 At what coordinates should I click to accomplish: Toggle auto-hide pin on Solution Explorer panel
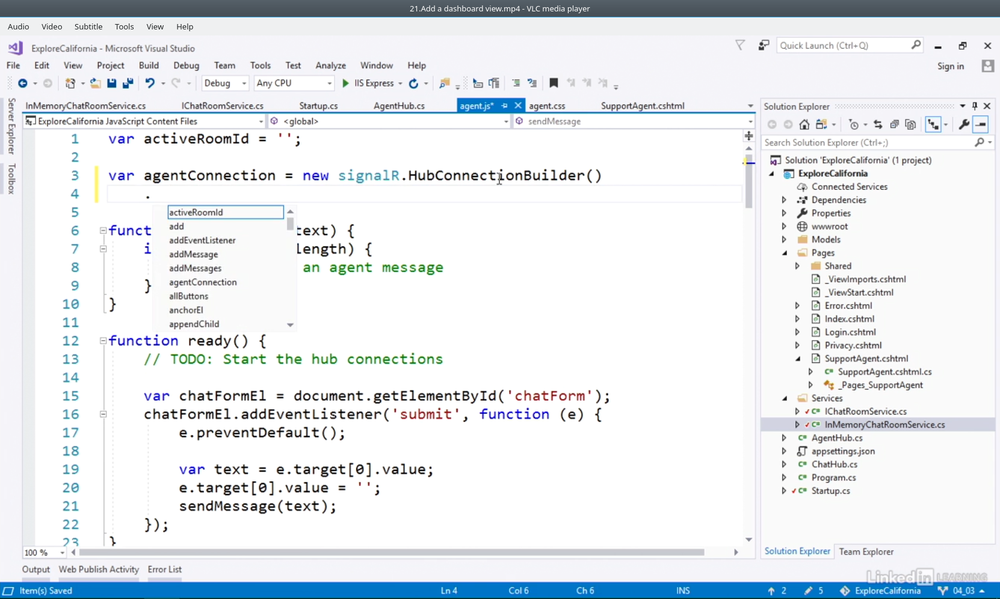pyautogui.click(x=974, y=107)
